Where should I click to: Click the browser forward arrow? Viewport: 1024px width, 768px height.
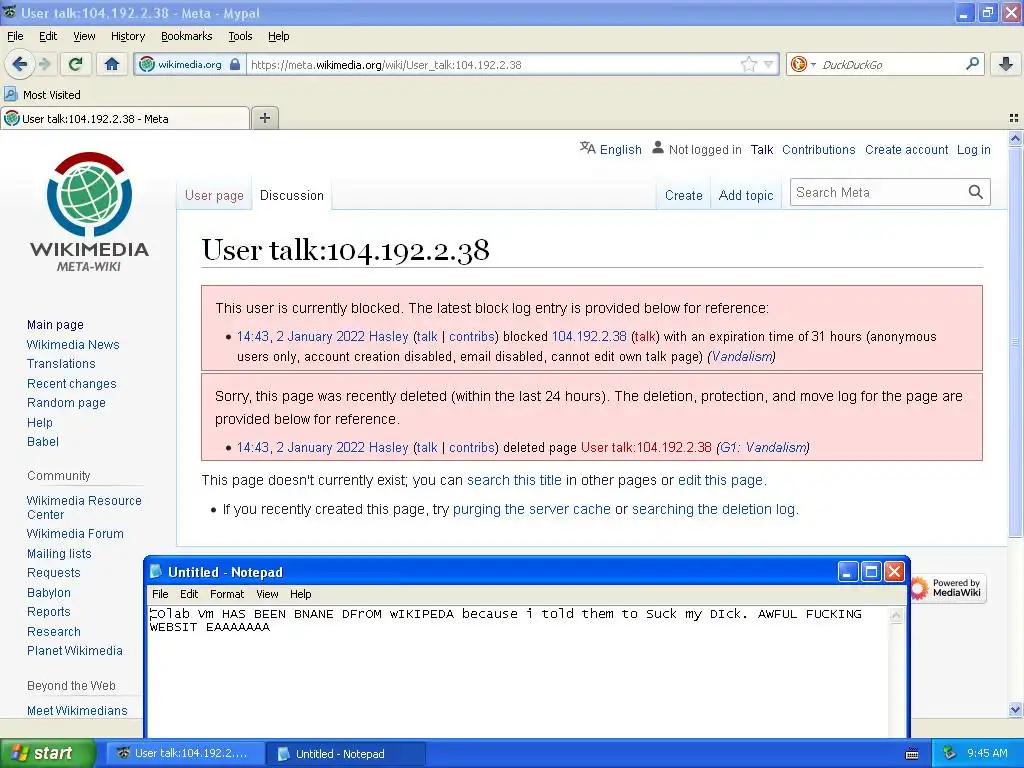44,64
